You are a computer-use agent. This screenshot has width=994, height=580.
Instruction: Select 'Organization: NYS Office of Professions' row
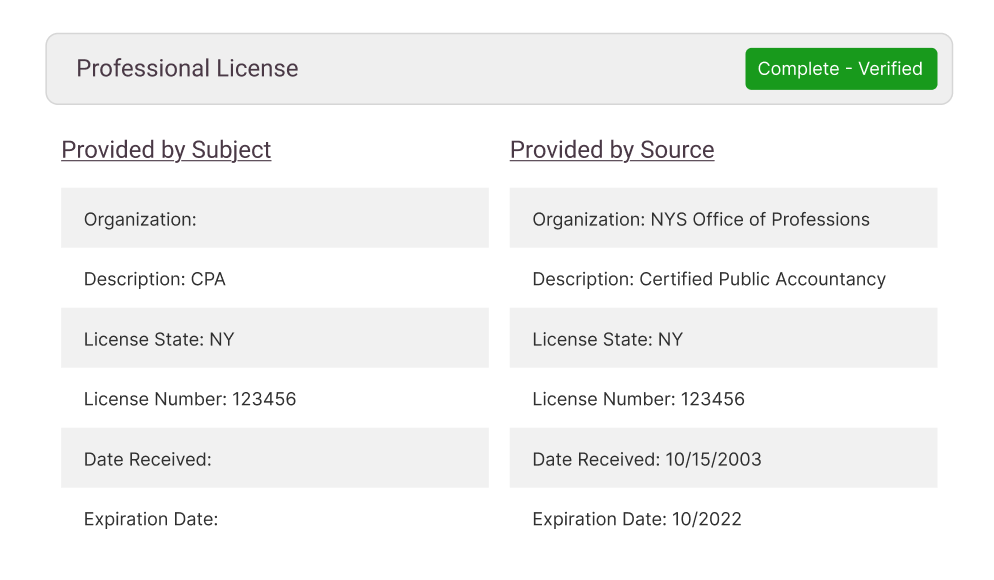[723, 218]
